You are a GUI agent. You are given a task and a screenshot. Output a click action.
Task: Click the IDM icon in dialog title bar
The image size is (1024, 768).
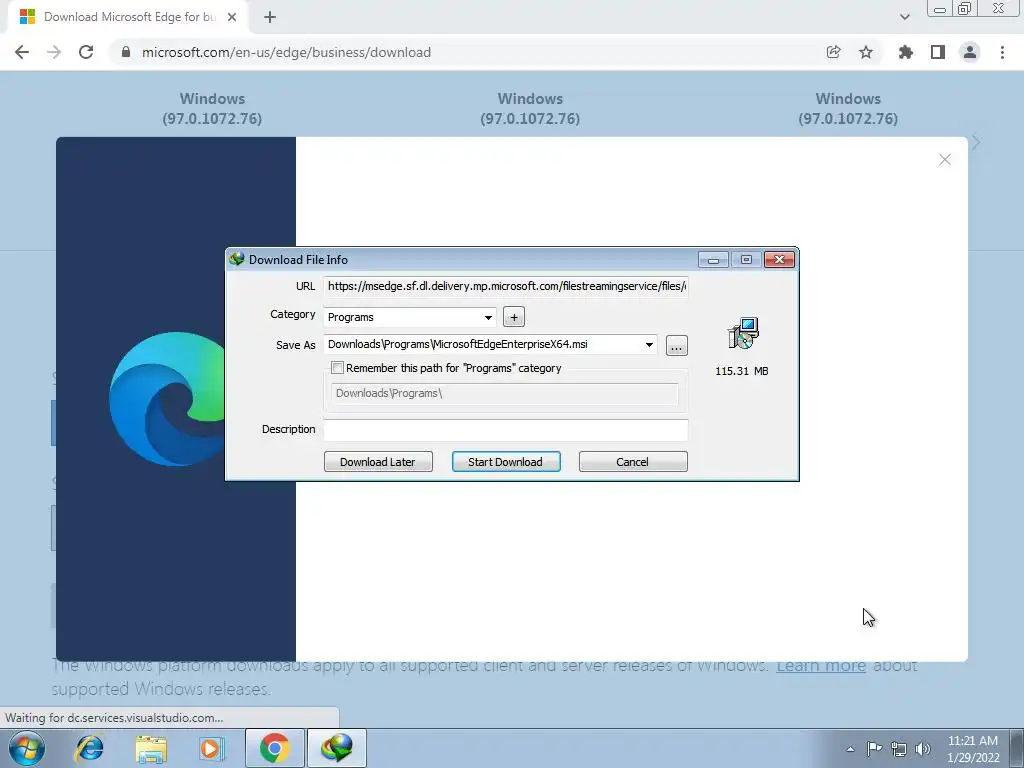pyautogui.click(x=236, y=259)
